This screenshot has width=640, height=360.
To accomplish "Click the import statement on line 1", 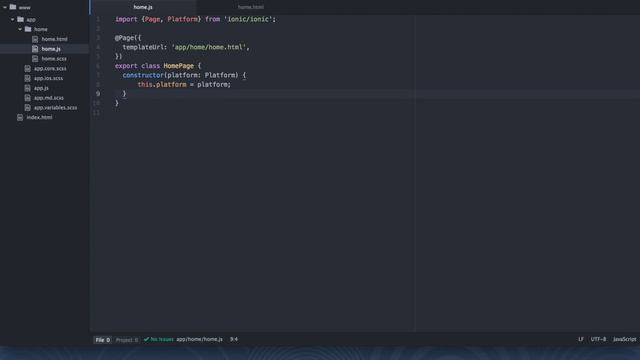I will click(x=195, y=19).
